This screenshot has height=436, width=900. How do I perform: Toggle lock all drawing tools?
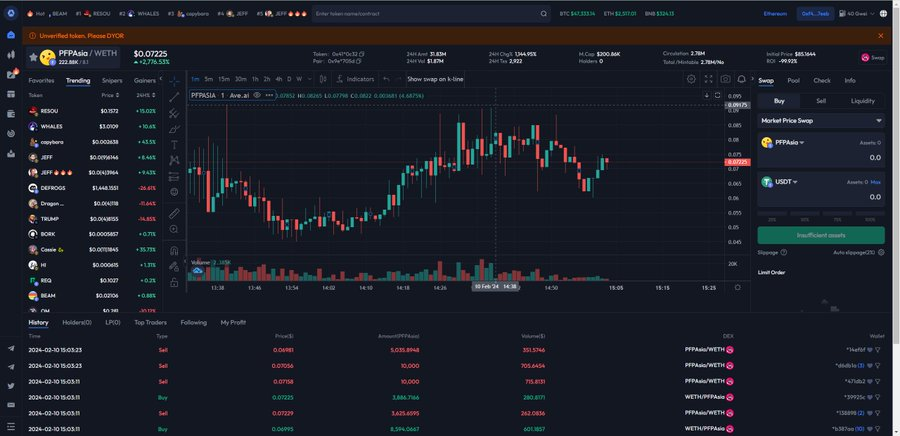pos(174,282)
